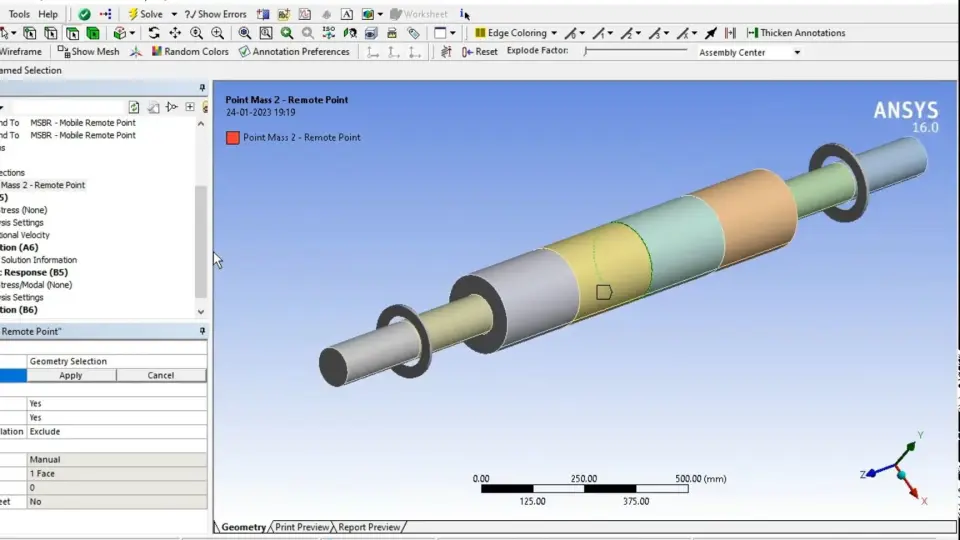This screenshot has height=540, width=960.
Task: Click the '1 Face' value cell
Action: pyautogui.click(x=117, y=474)
